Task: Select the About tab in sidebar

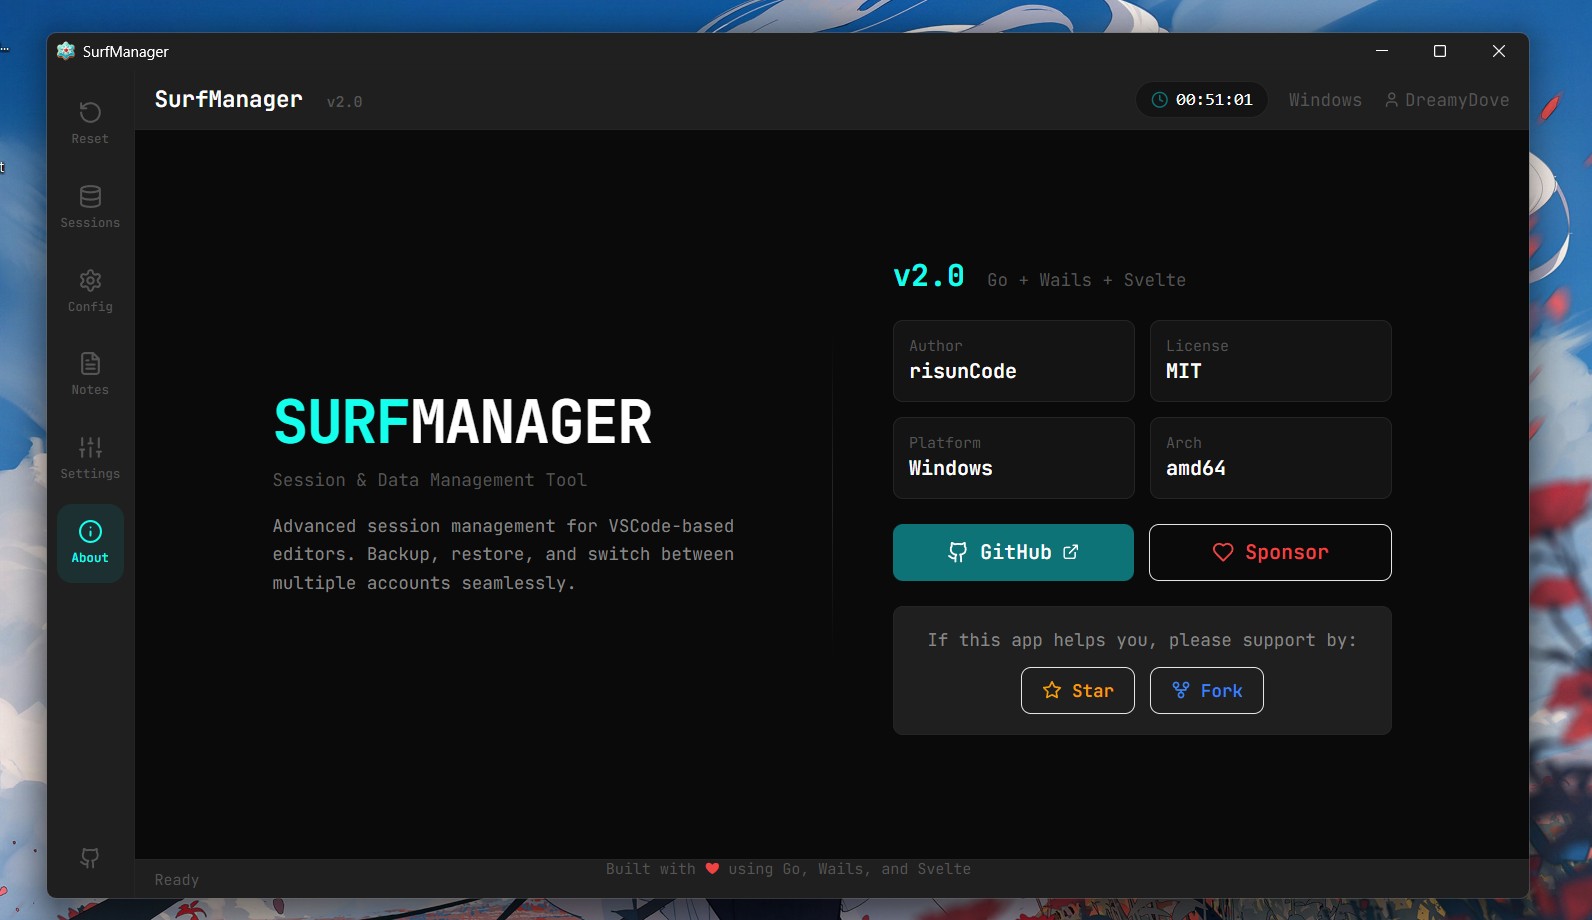Action: pyautogui.click(x=90, y=543)
